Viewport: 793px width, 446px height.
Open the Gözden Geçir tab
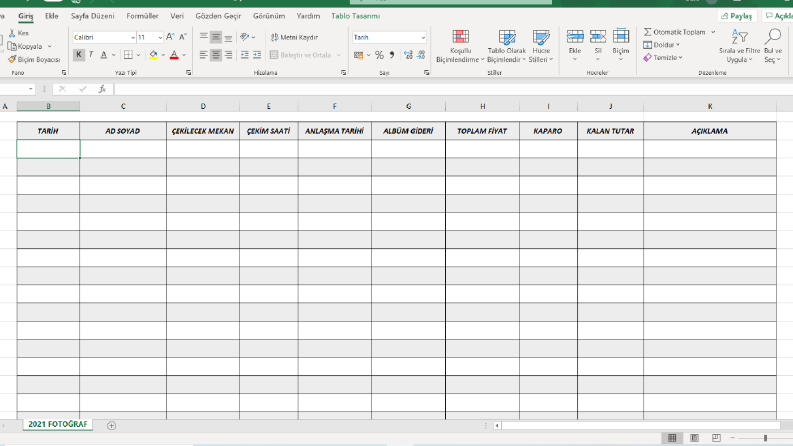(x=218, y=16)
